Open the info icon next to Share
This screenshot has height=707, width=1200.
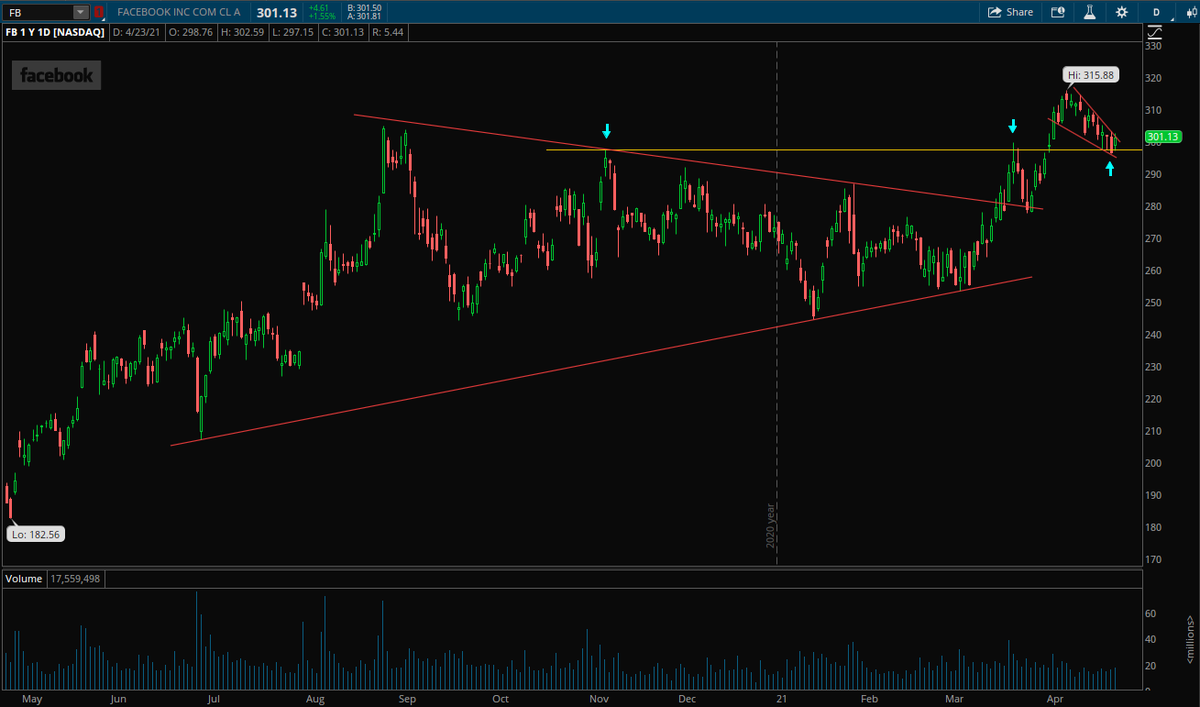click(1059, 12)
